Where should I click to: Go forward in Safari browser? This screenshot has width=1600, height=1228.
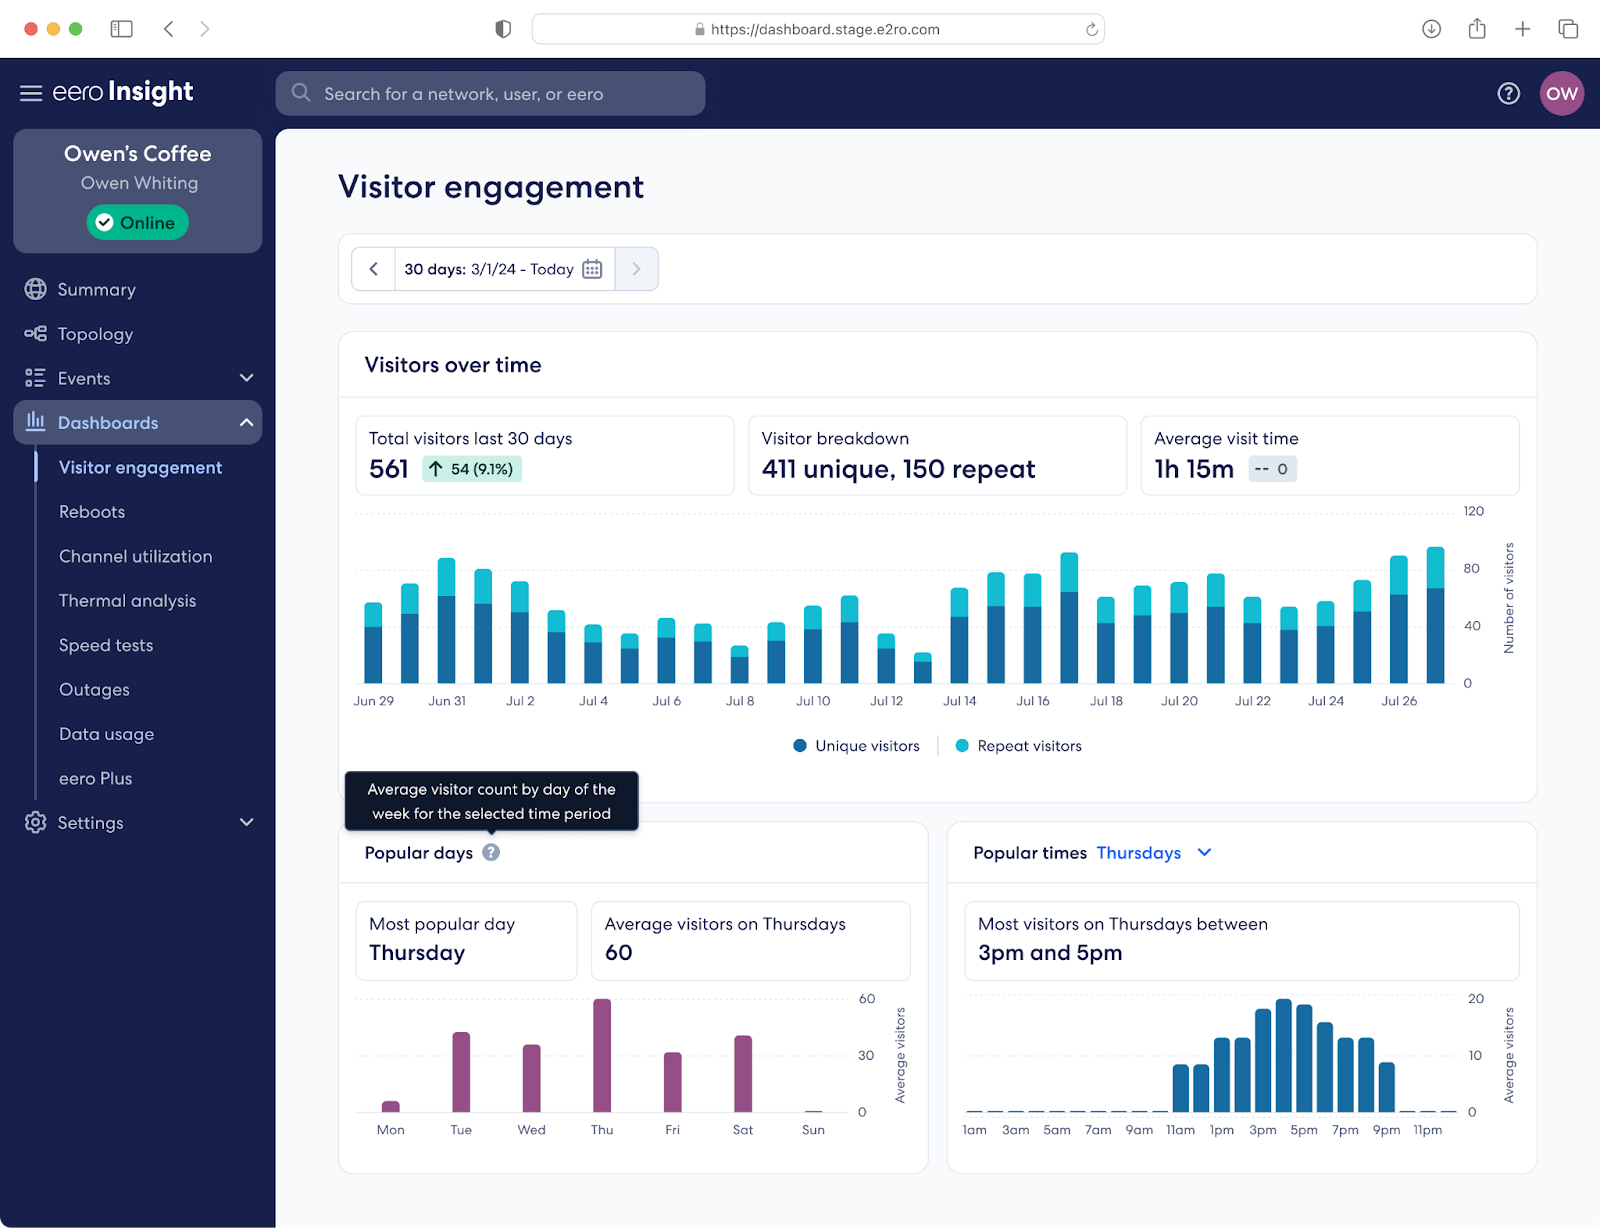point(205,29)
